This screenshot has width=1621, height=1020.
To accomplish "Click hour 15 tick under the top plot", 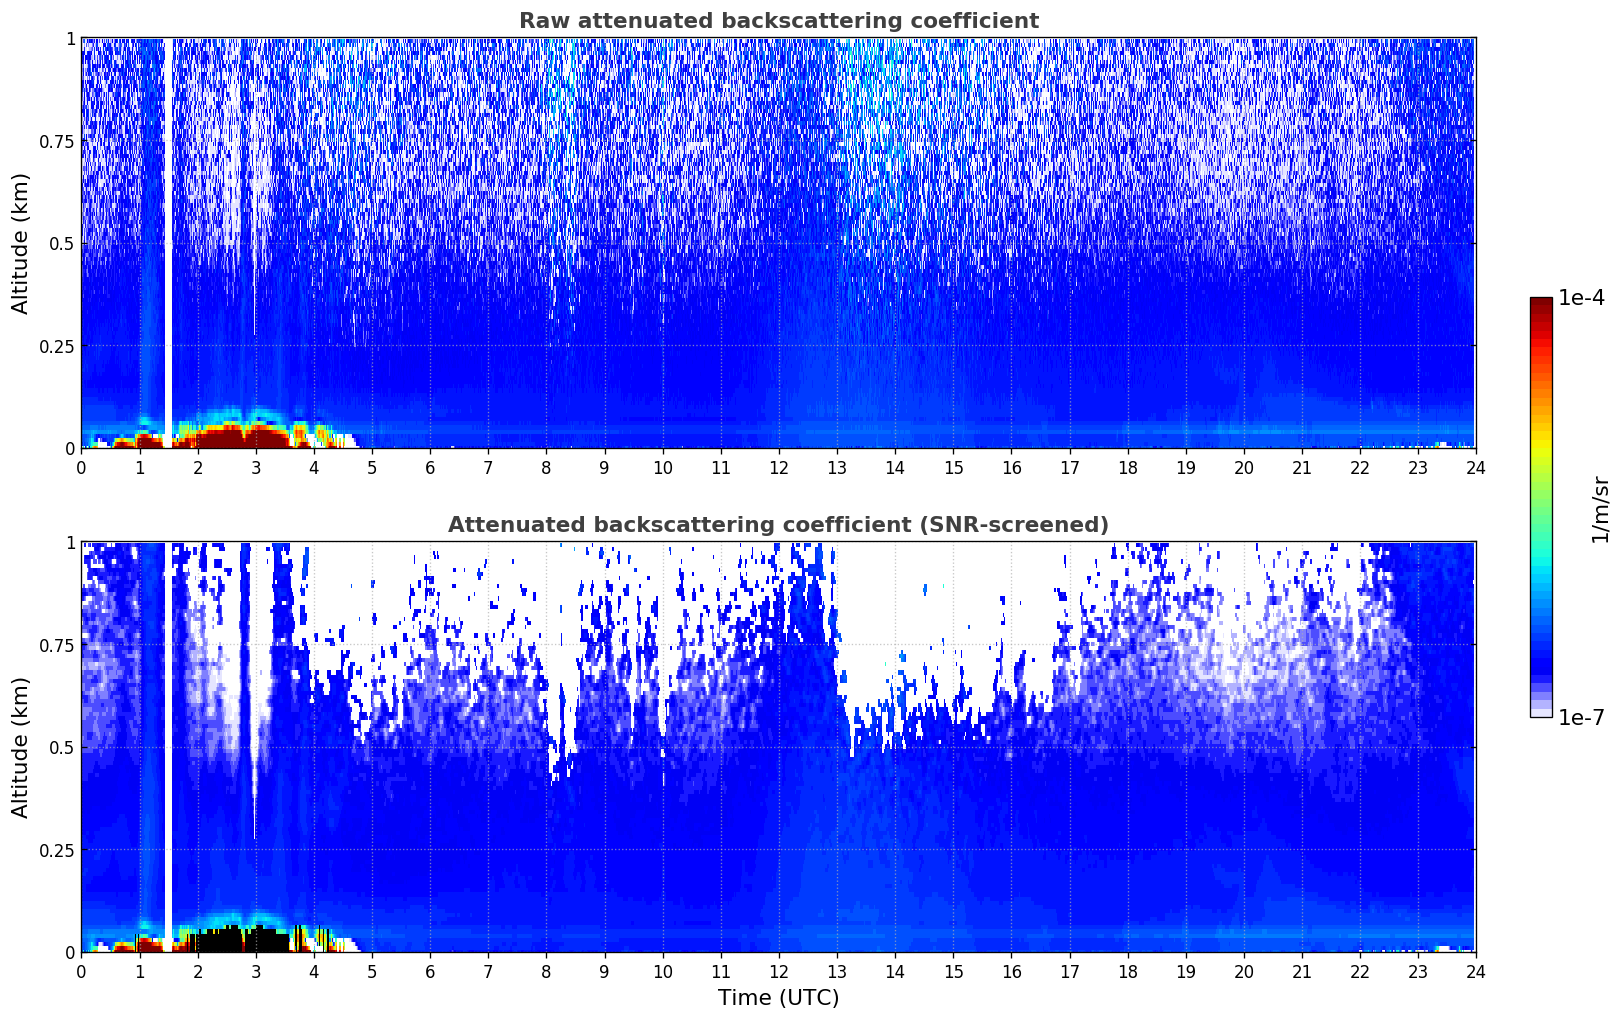I will (953, 467).
